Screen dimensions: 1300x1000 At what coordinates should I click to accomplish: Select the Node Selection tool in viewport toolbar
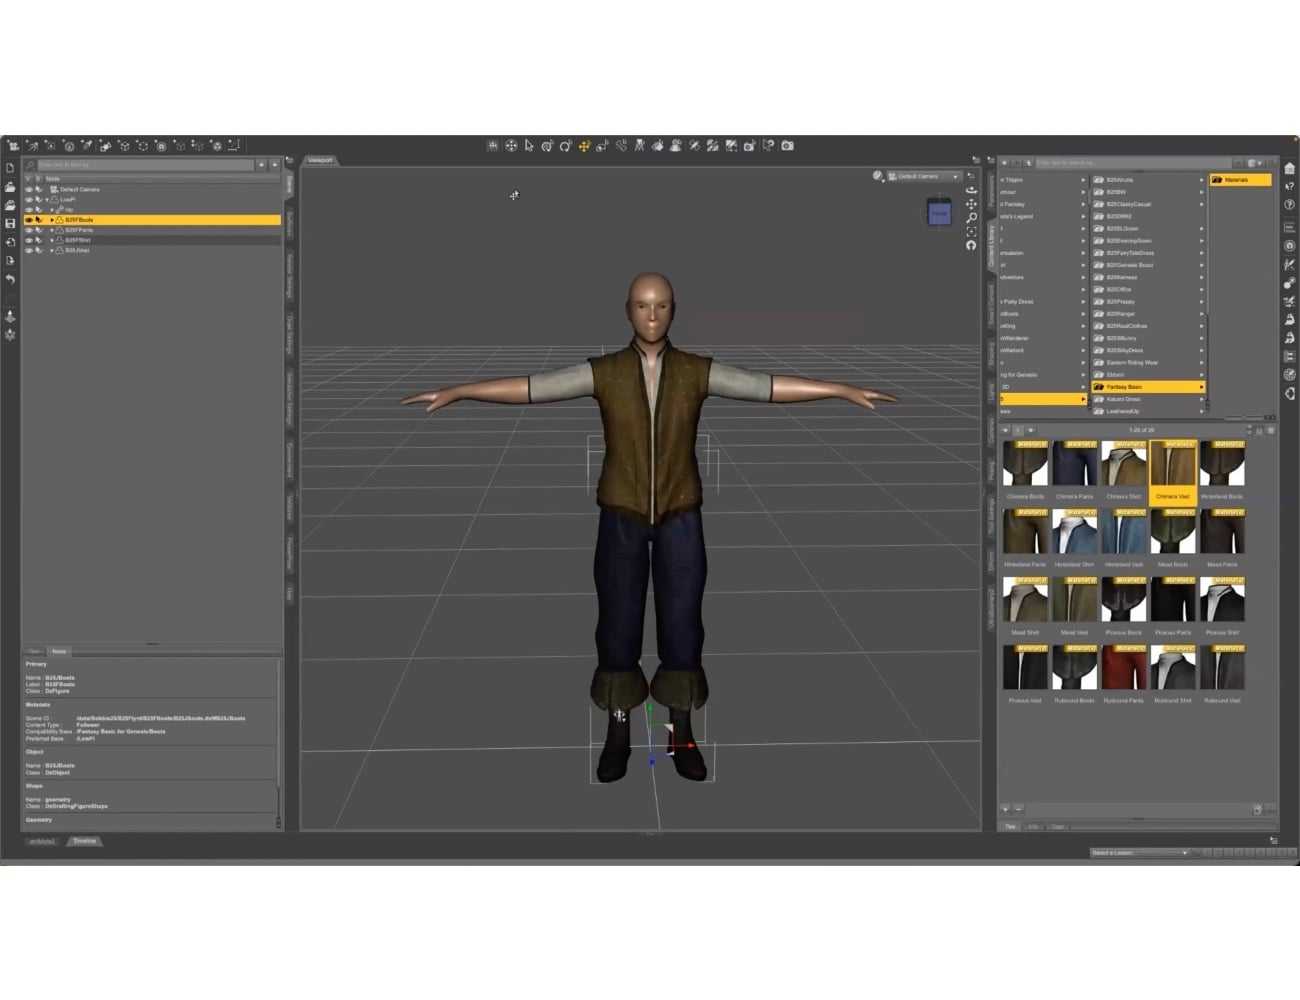[527, 146]
